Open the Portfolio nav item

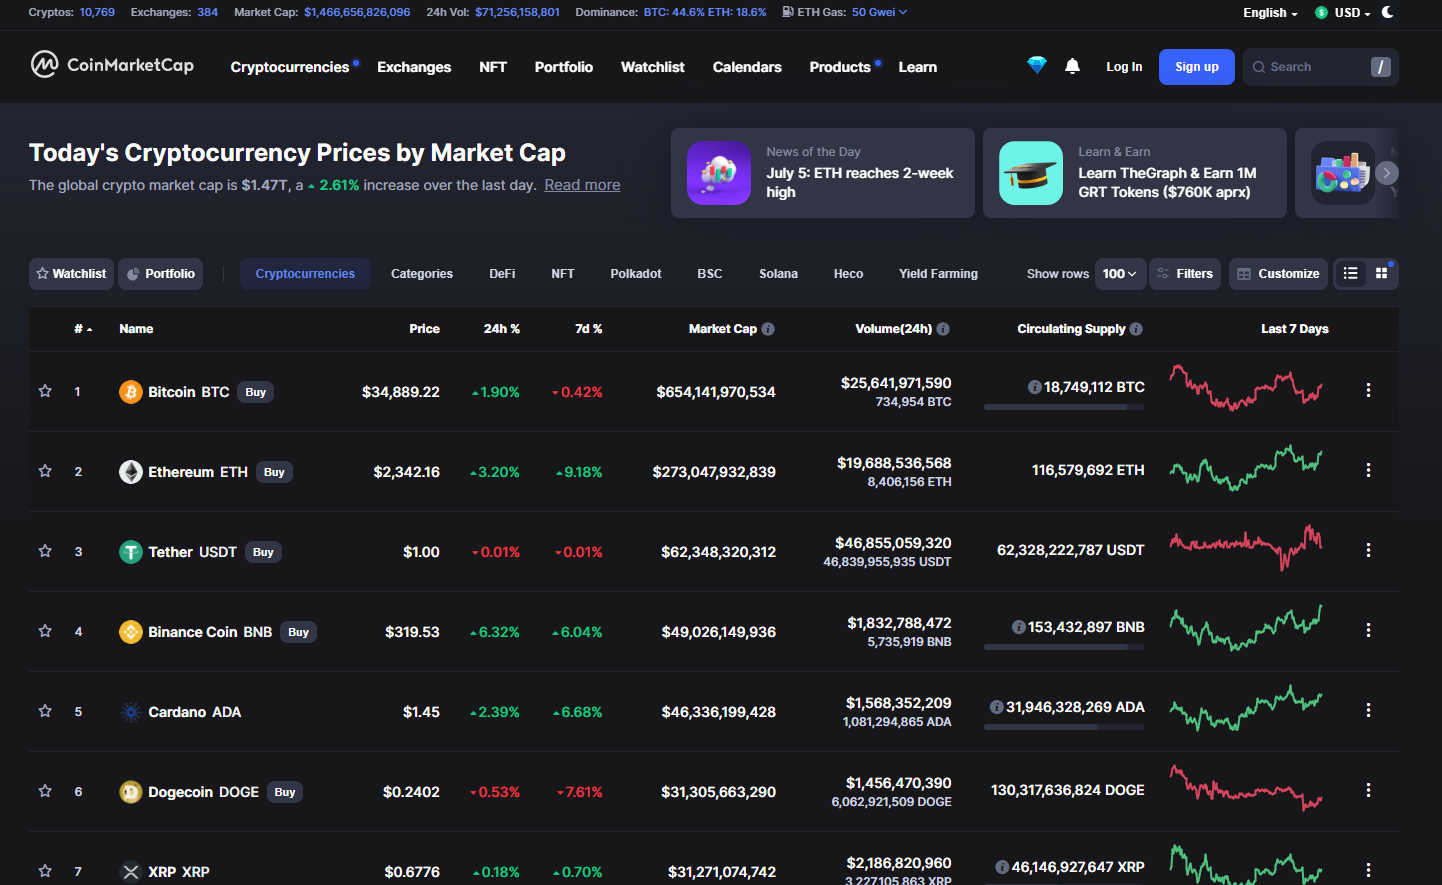(x=564, y=67)
